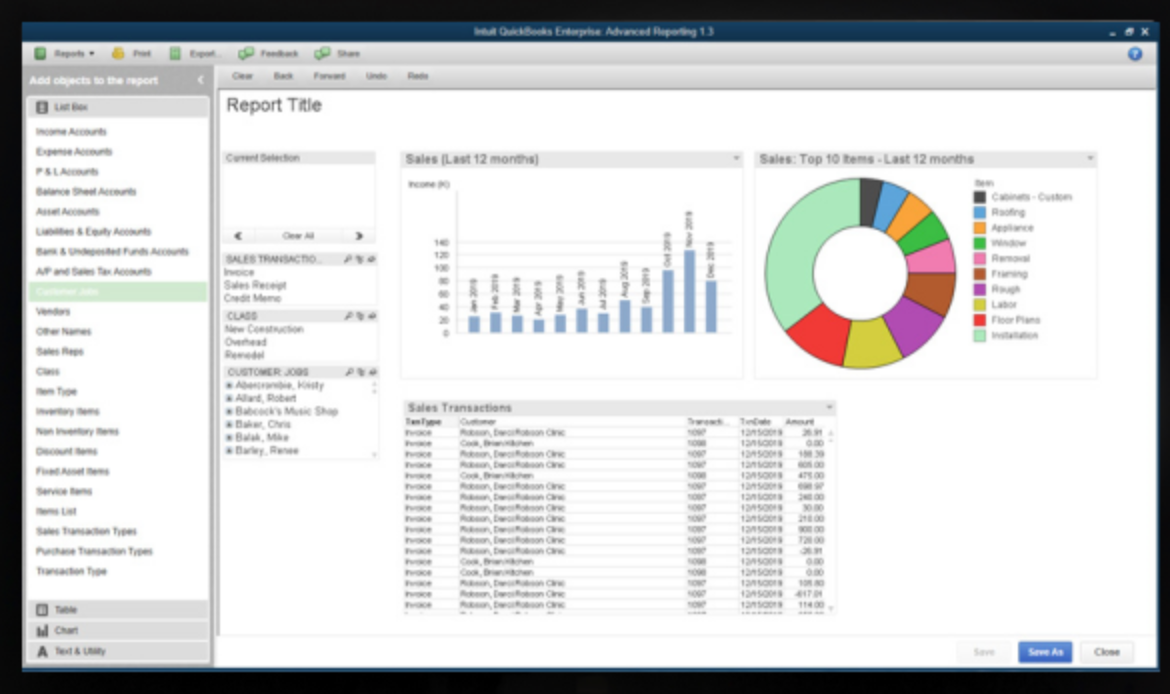Click search icon in Customer:Jobs header
This screenshot has height=694, width=1170.
(349, 372)
